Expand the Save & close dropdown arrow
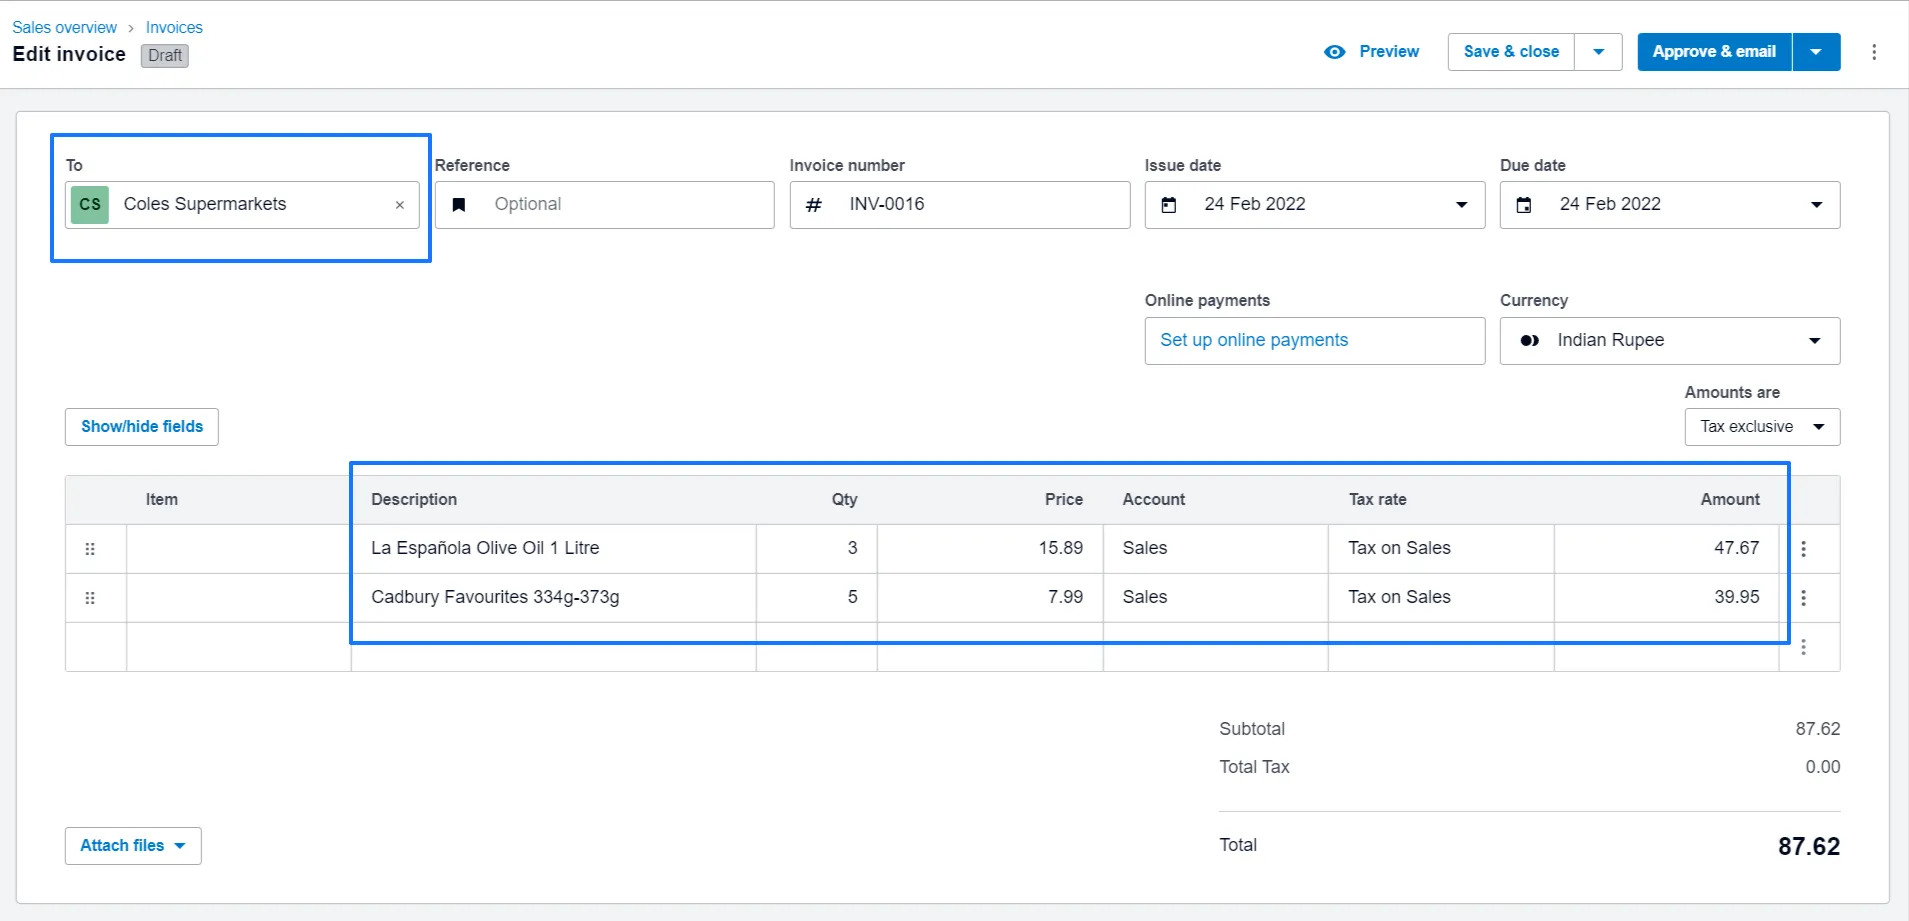1909x921 pixels. (1598, 52)
